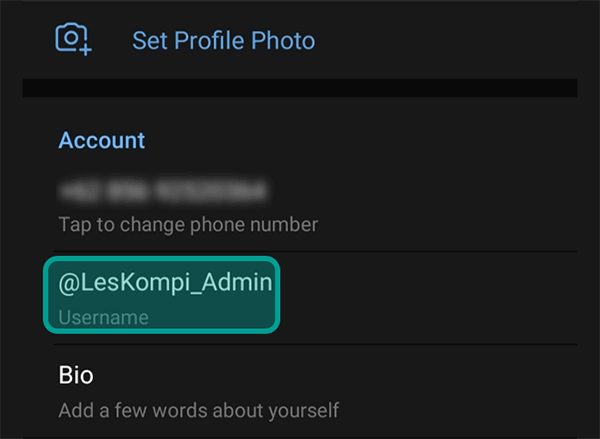Select the Account section header

pyautogui.click(x=101, y=140)
